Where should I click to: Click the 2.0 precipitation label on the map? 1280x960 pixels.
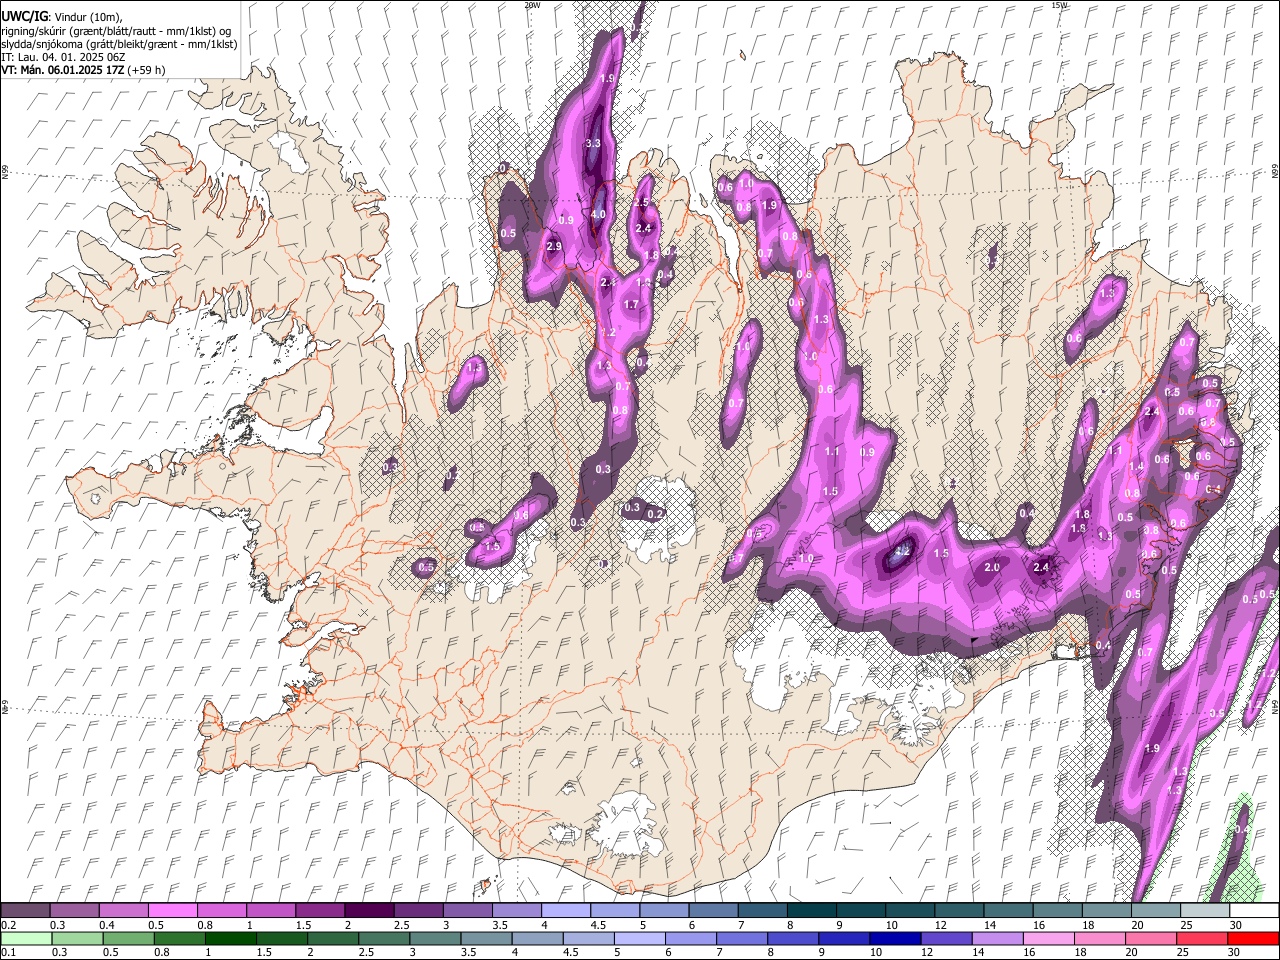point(992,567)
